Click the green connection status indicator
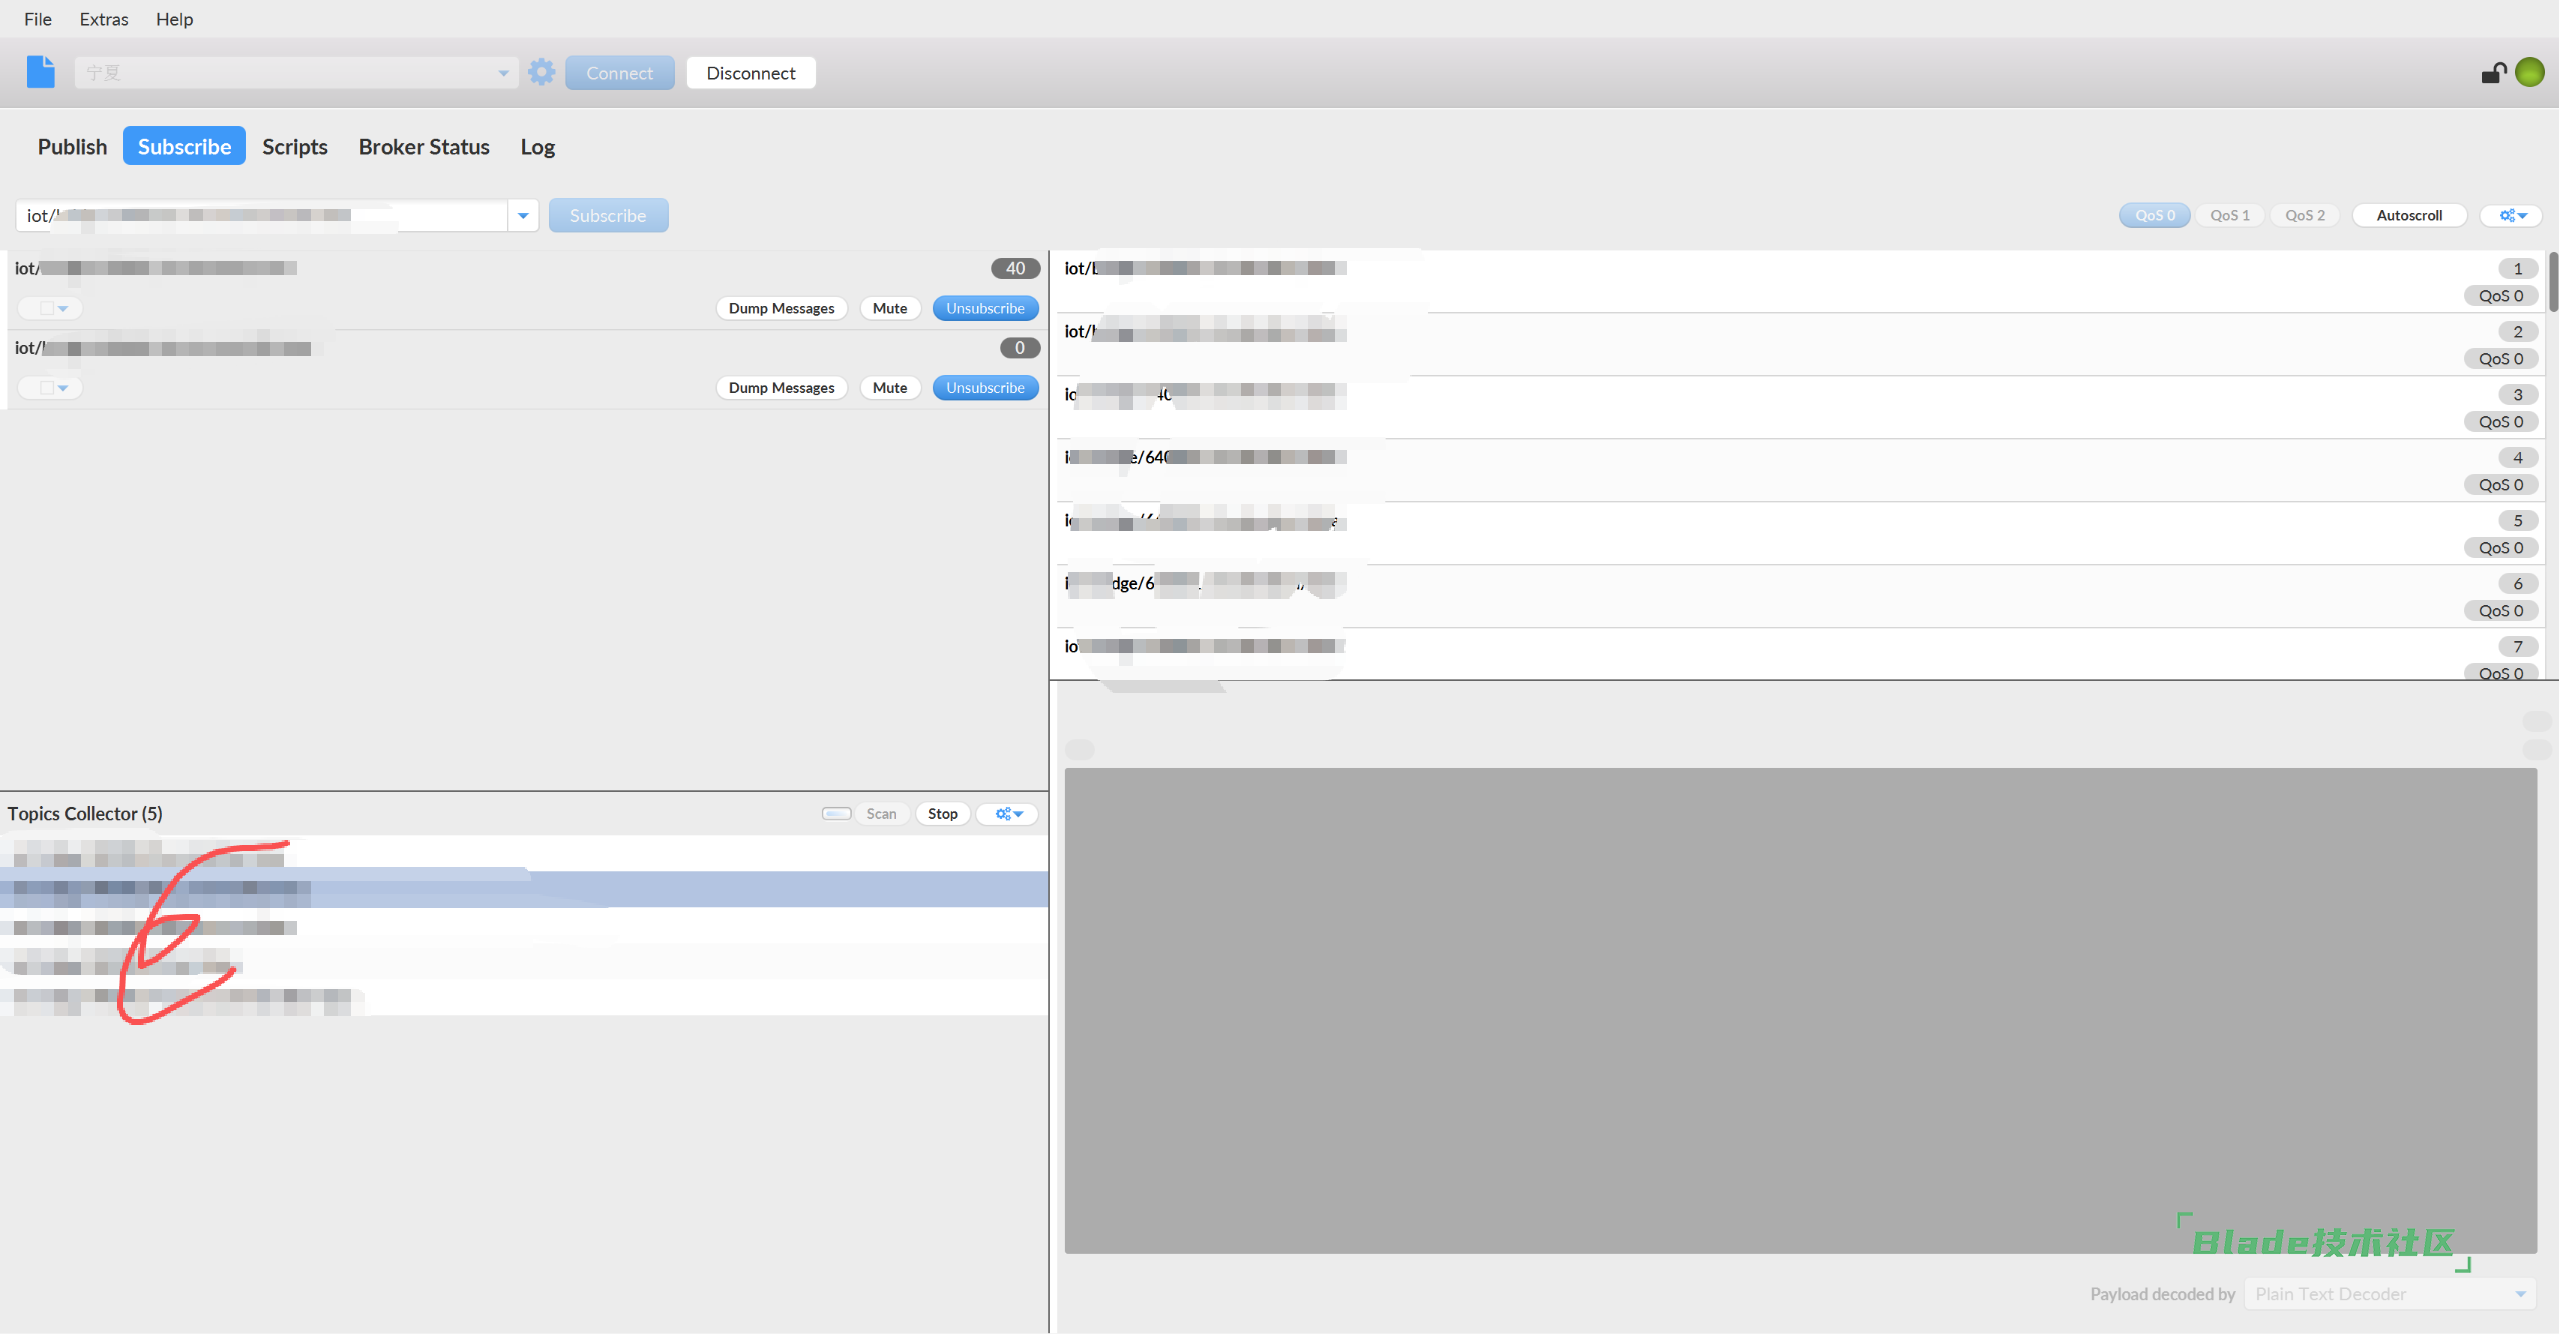This screenshot has height=1334, width=2559. (x=2529, y=72)
